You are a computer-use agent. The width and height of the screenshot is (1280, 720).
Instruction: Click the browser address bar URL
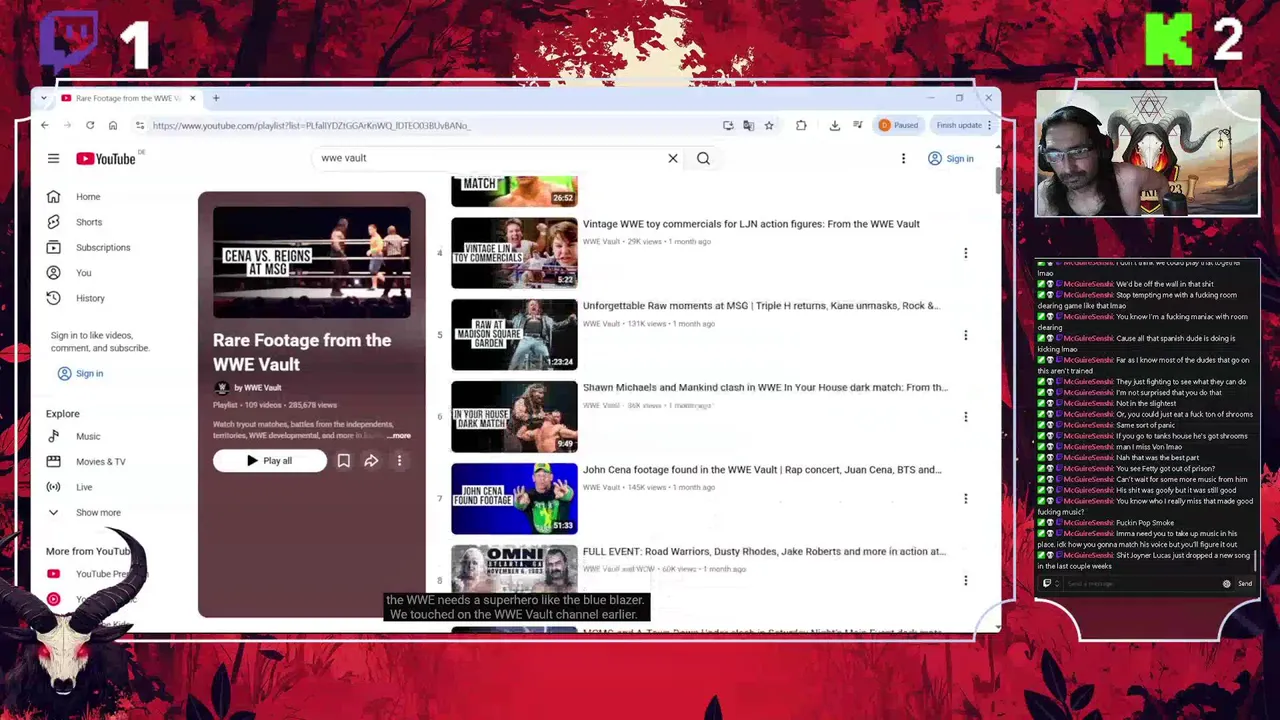coord(311,126)
